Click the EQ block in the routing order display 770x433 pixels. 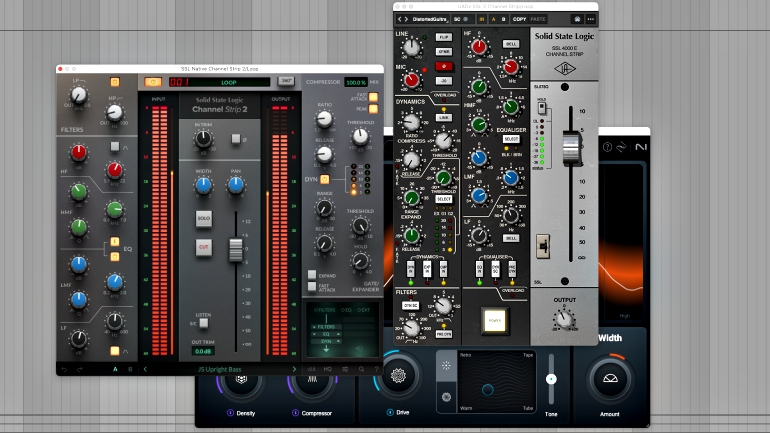326,334
